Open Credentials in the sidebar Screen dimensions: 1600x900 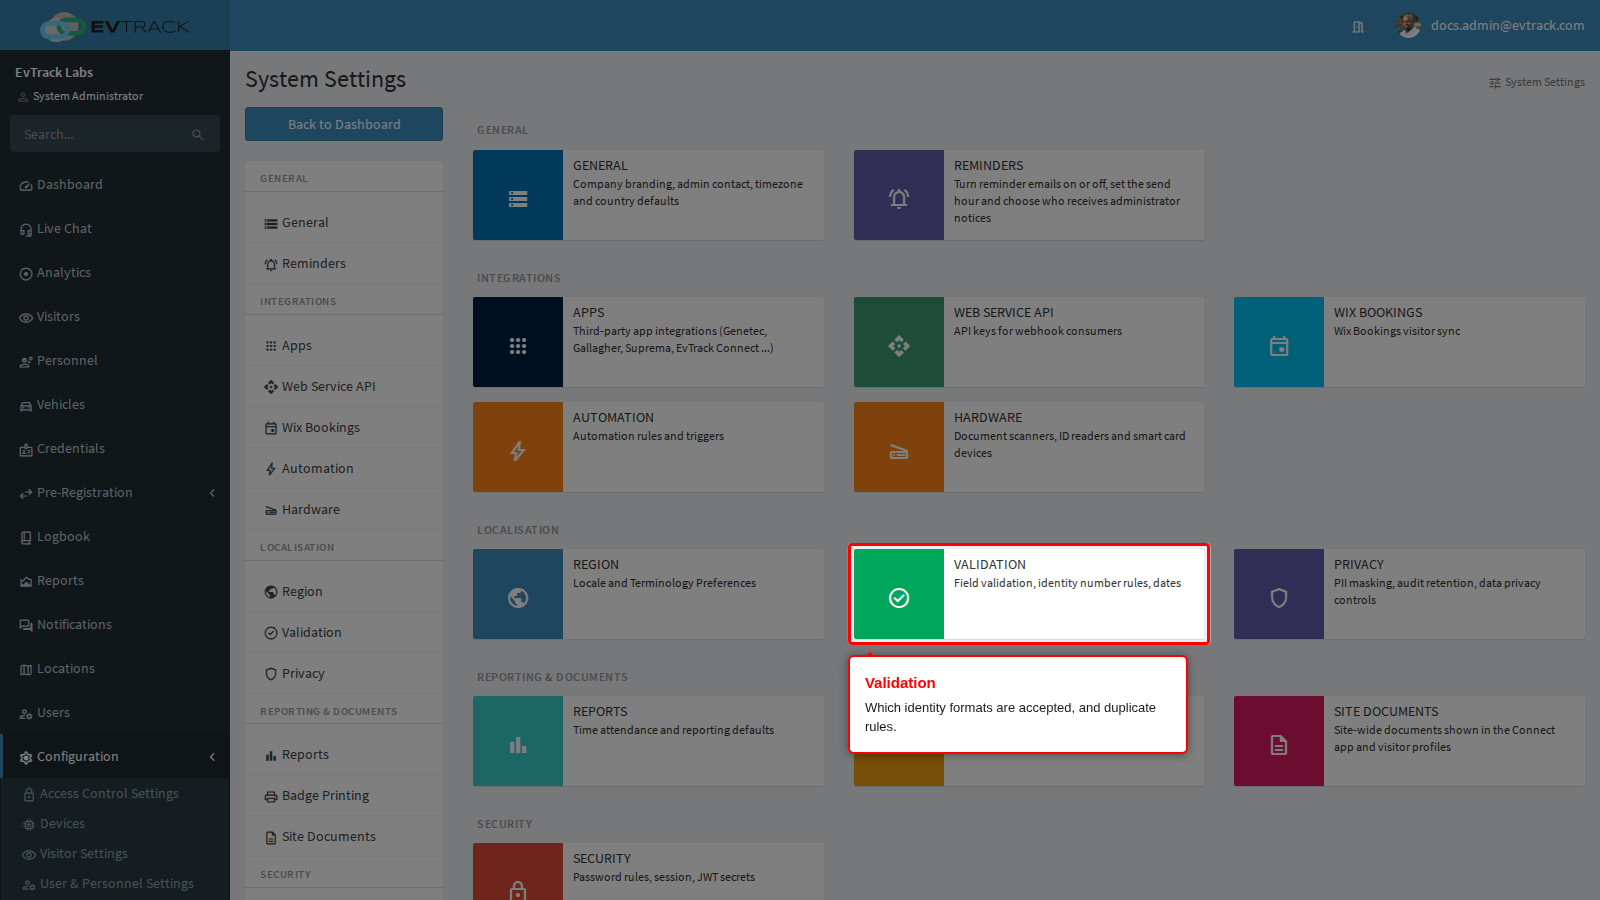pos(115,449)
